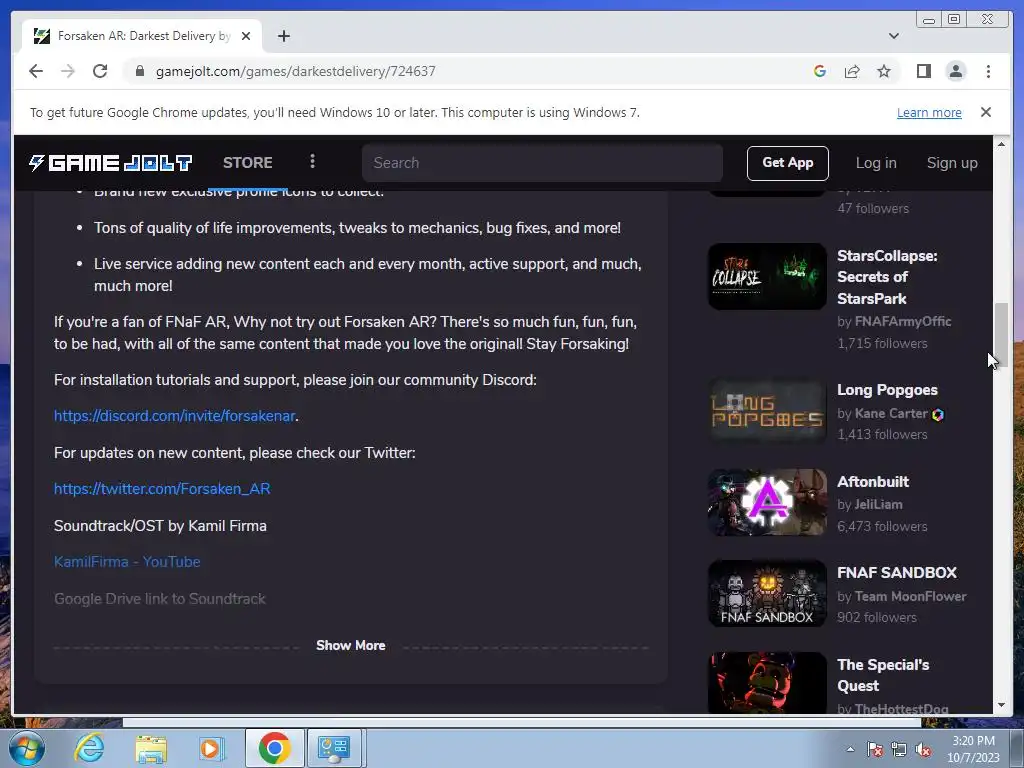
Task: Click the Google icon in address bar
Action: [x=820, y=71]
